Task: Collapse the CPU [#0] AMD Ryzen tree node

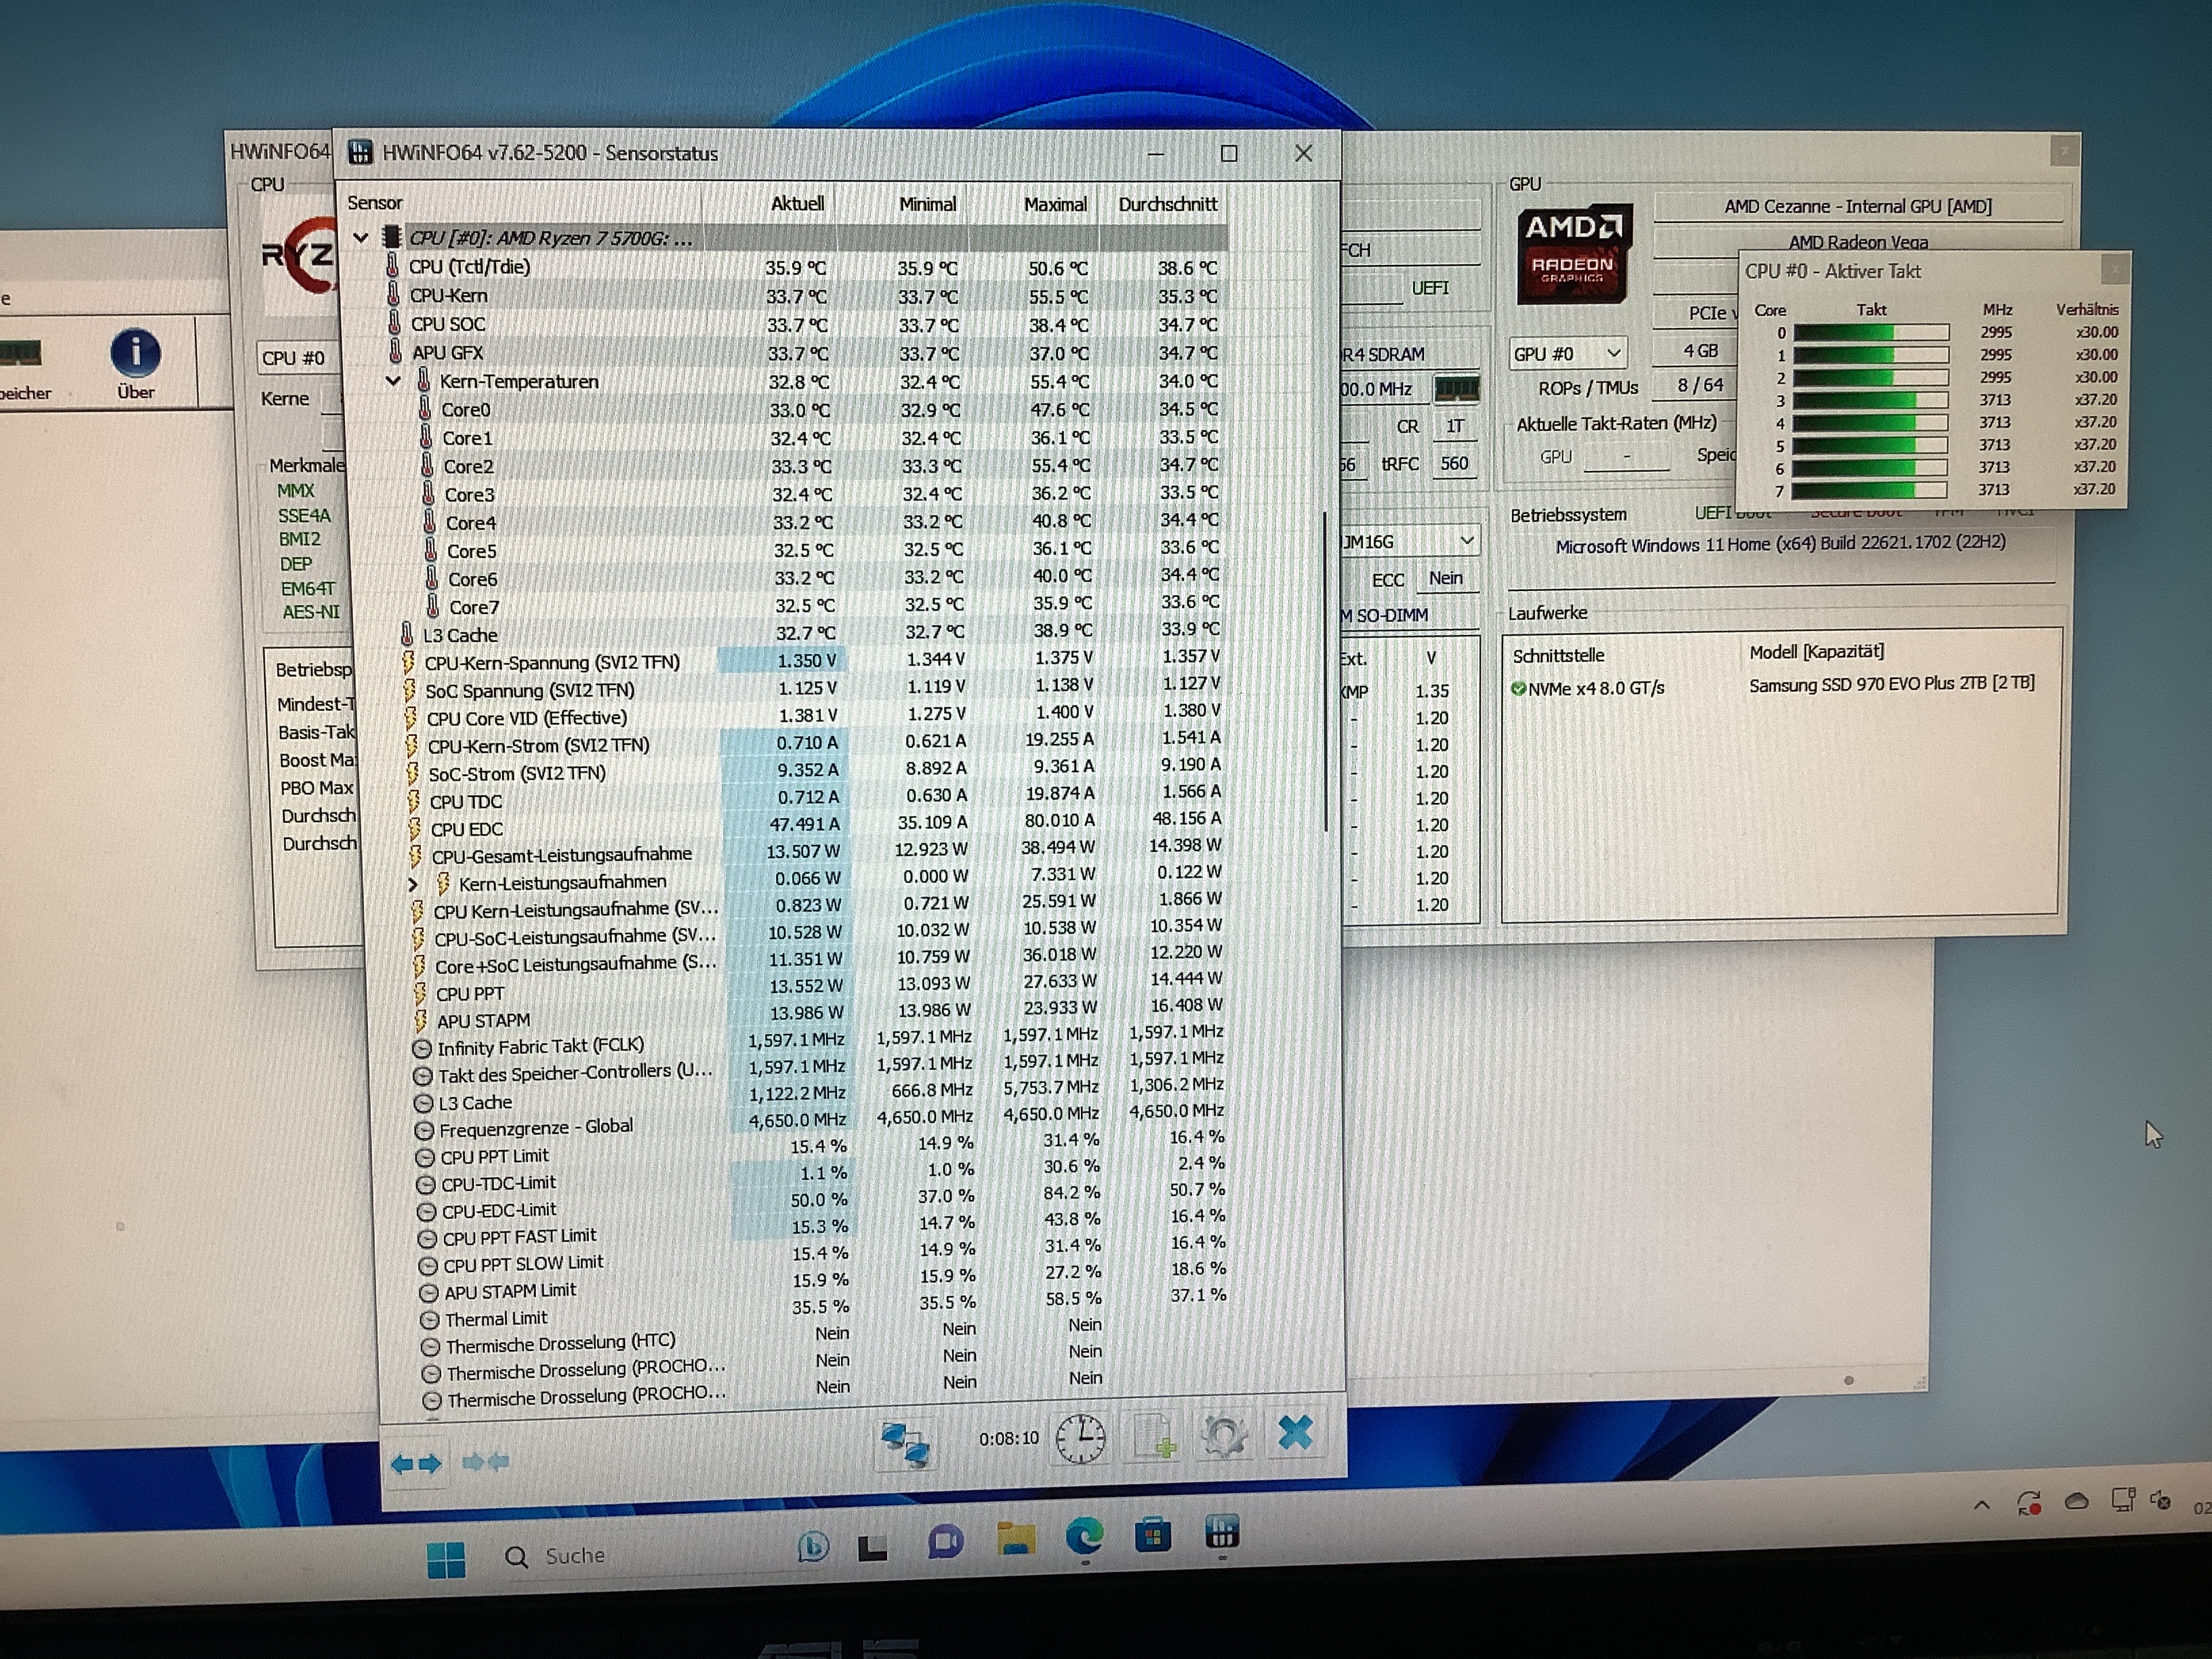Action: click(x=361, y=238)
